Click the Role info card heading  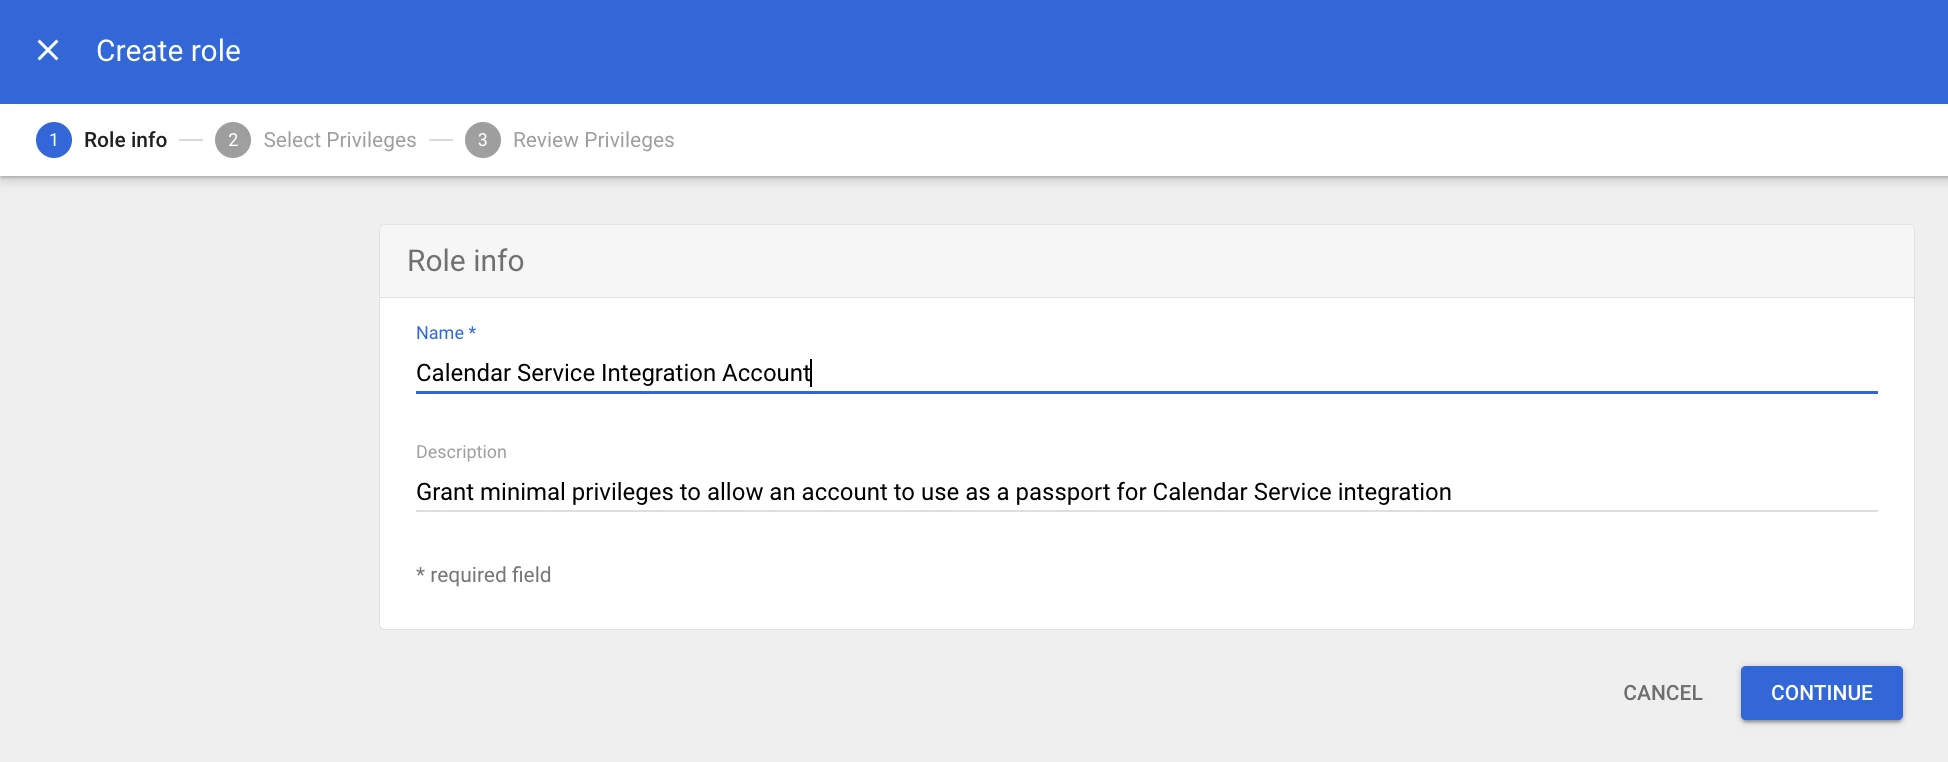tap(465, 261)
